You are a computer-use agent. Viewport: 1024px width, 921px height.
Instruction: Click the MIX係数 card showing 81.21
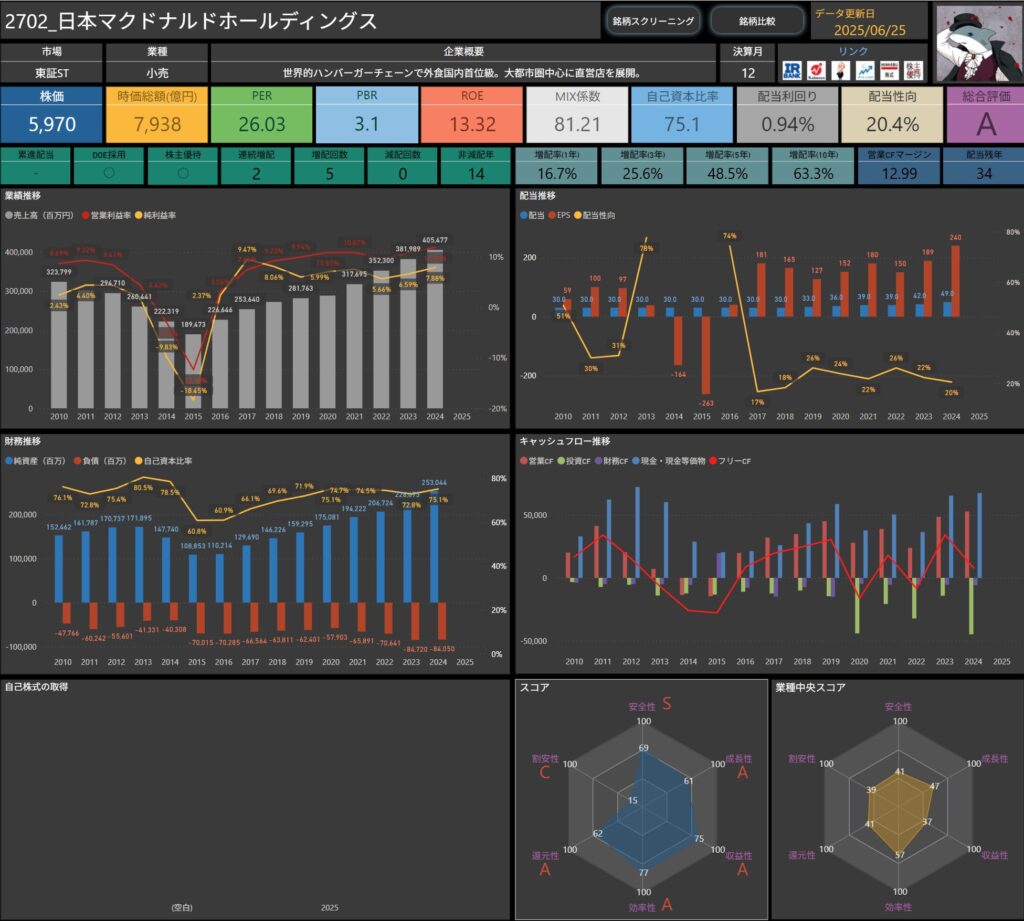[577, 114]
